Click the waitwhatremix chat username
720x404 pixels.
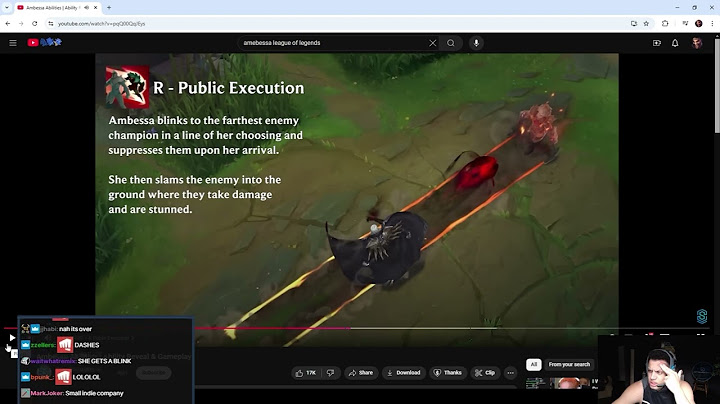click(53, 361)
